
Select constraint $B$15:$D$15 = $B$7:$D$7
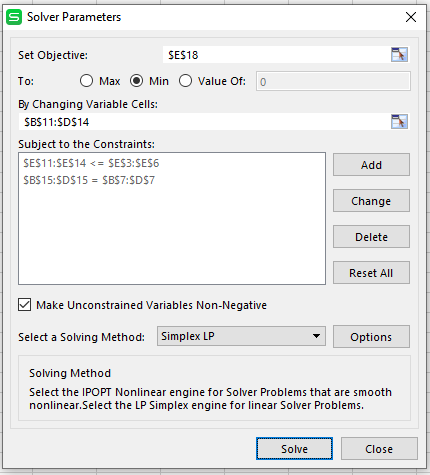tap(89, 180)
